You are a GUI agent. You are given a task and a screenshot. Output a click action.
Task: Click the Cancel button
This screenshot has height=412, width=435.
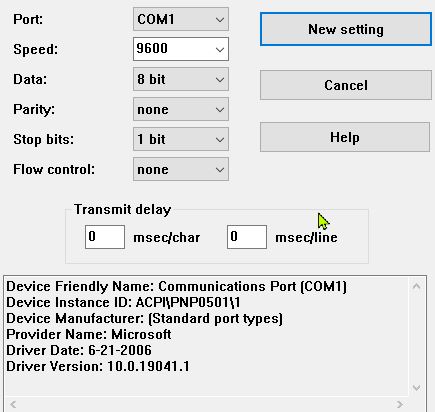pos(346,85)
